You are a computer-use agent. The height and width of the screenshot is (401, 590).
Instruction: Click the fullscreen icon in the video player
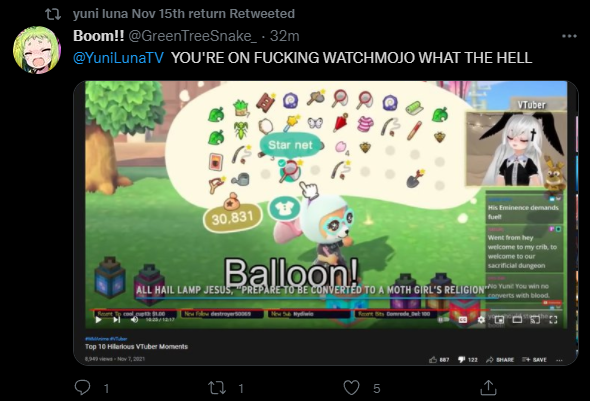[x=553, y=320]
